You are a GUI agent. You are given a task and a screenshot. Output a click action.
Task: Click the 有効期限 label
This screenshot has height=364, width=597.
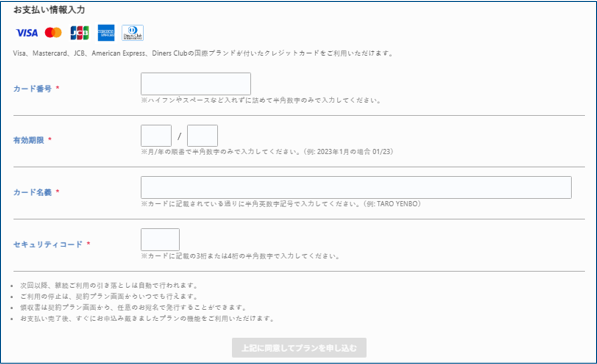click(29, 140)
